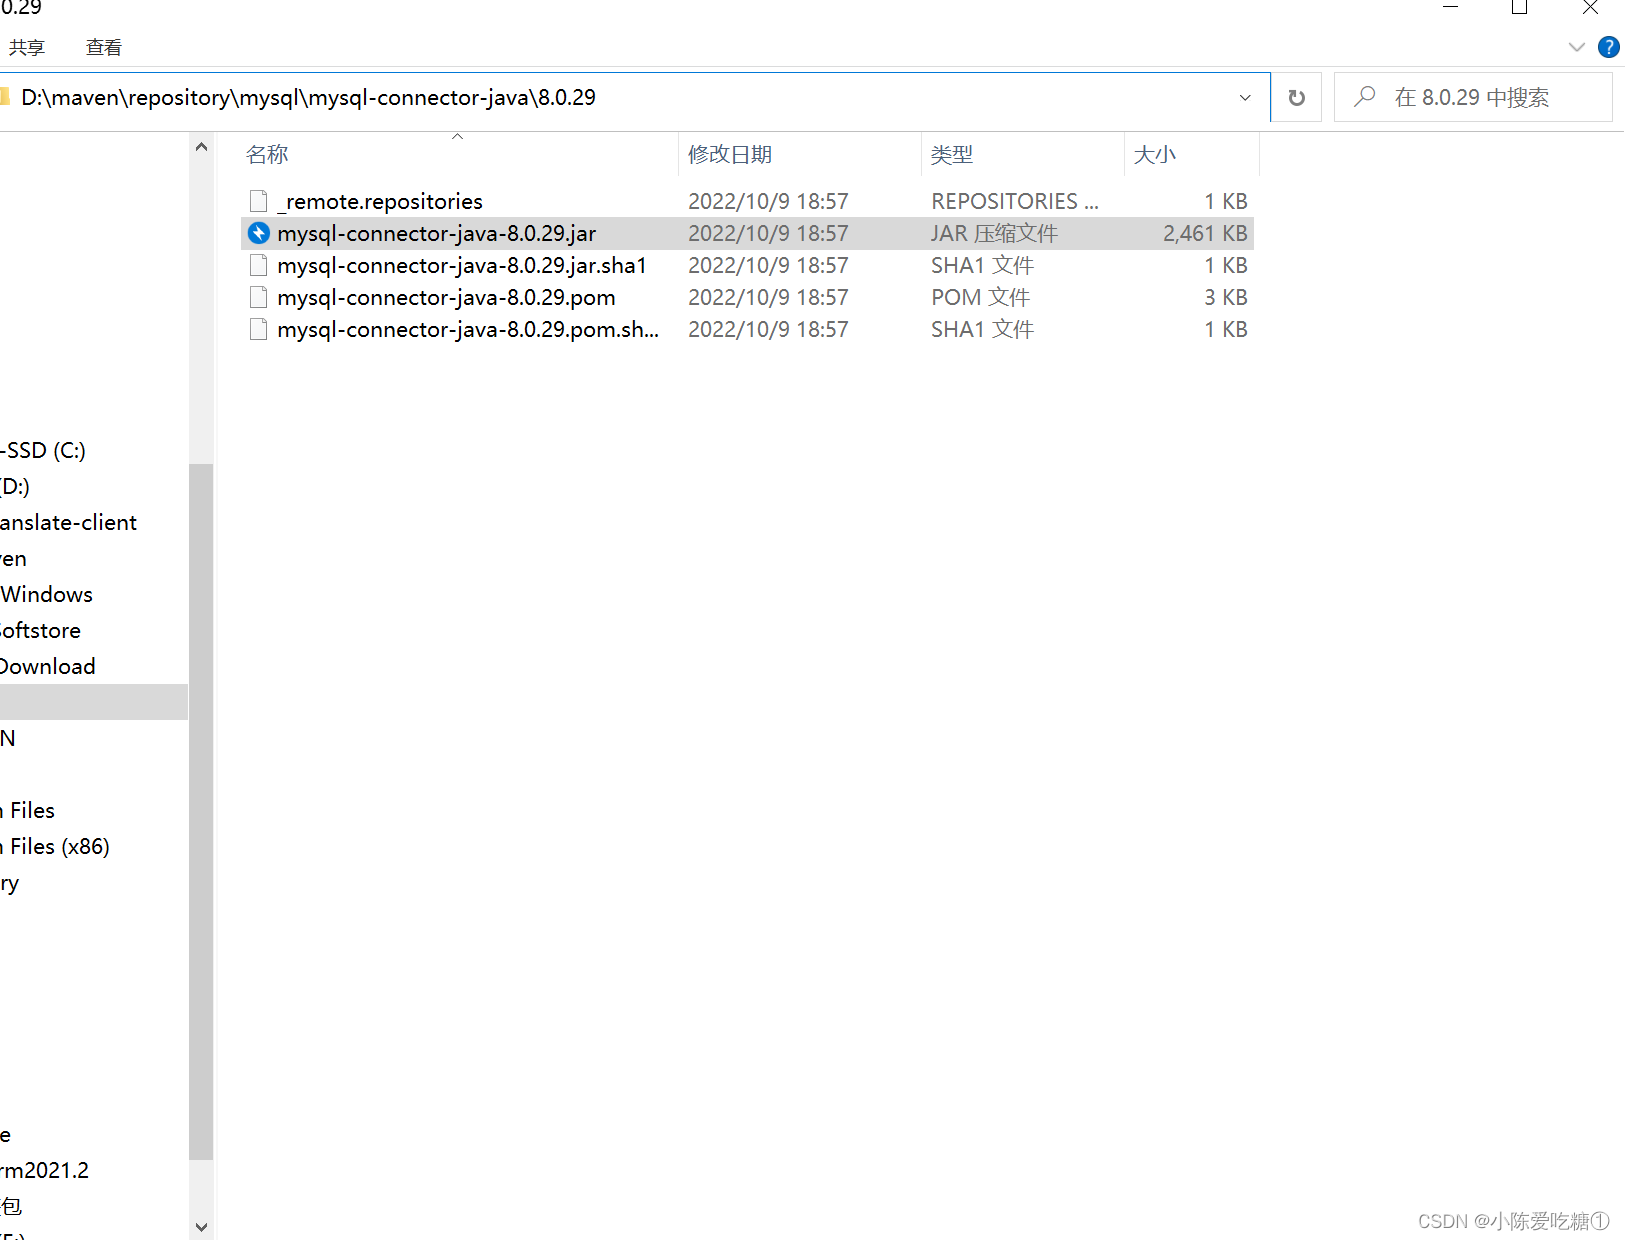This screenshot has height=1240, width=1625.
Task: Select the Windows folder in navigation pane
Action: (47, 594)
